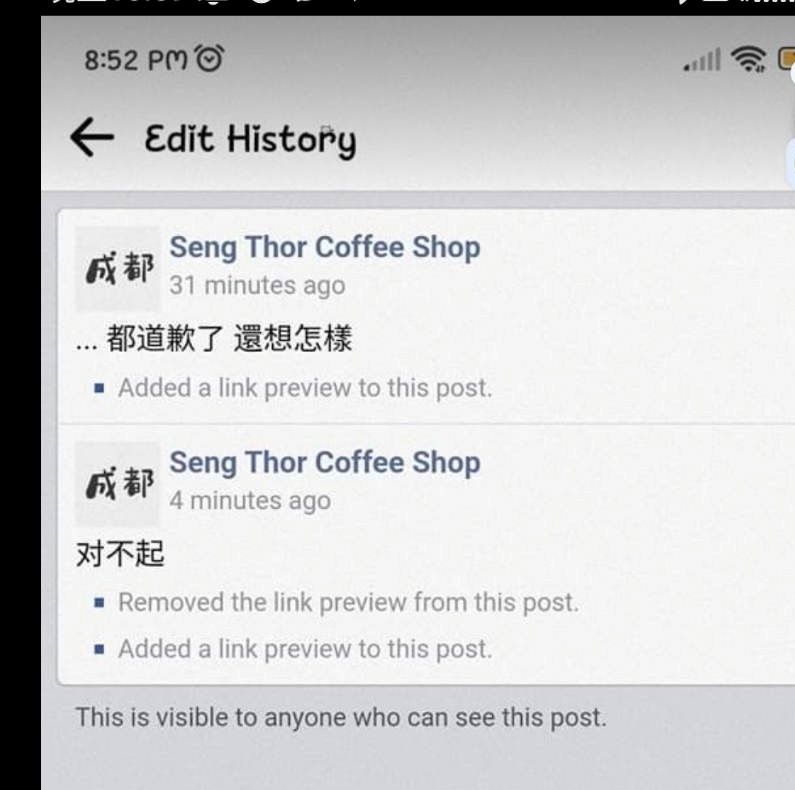Tap last 'Added a link preview' note
The height and width of the screenshot is (790, 795).
[305, 649]
